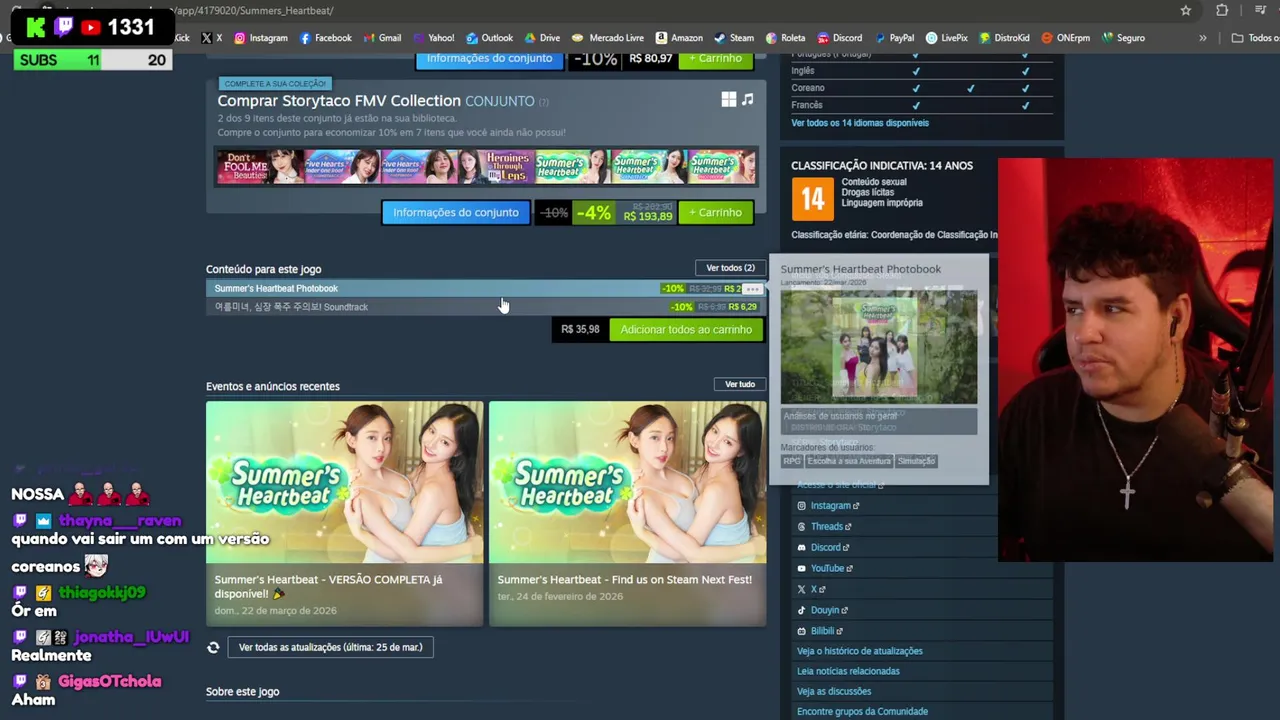Open the 'Find us on Steam Next Fest!' card
Screen dimensions: 1280x720
(628, 514)
